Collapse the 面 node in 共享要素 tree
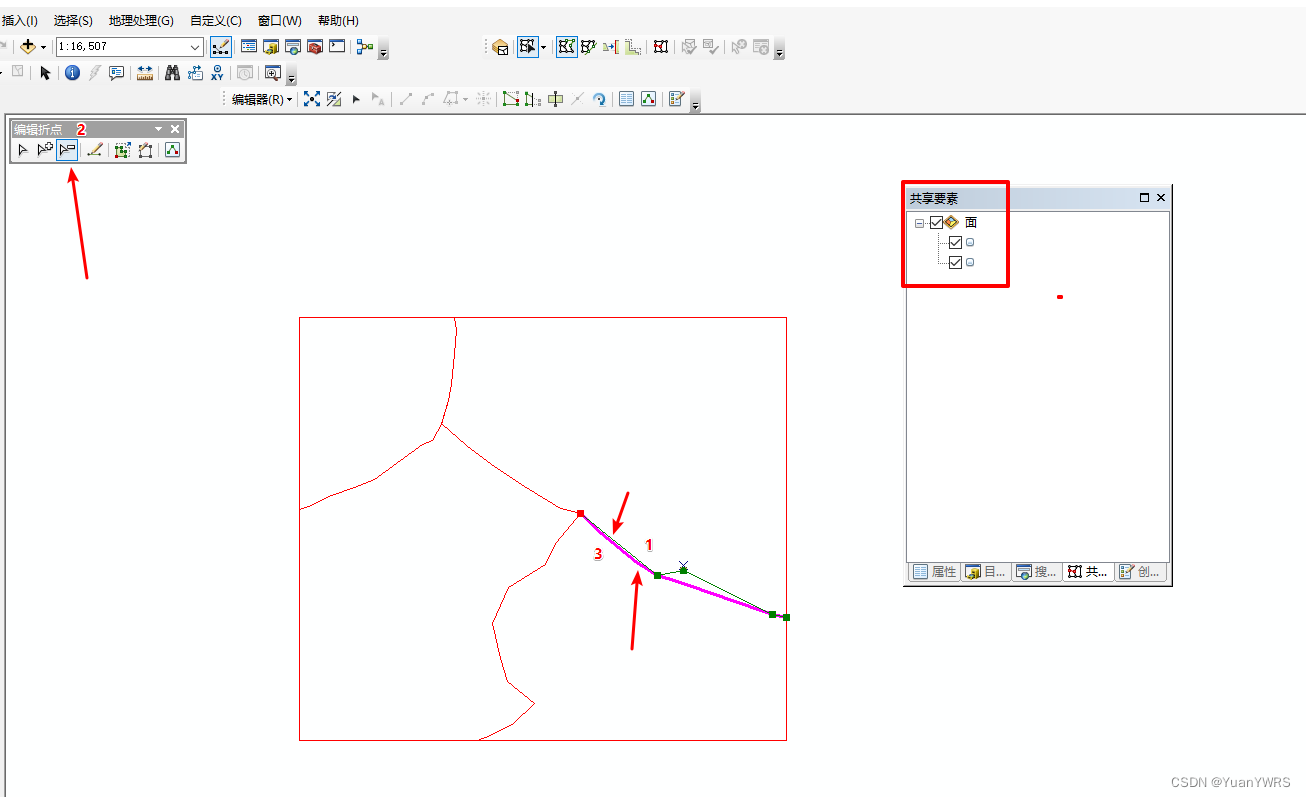1306x797 pixels. tap(919, 224)
